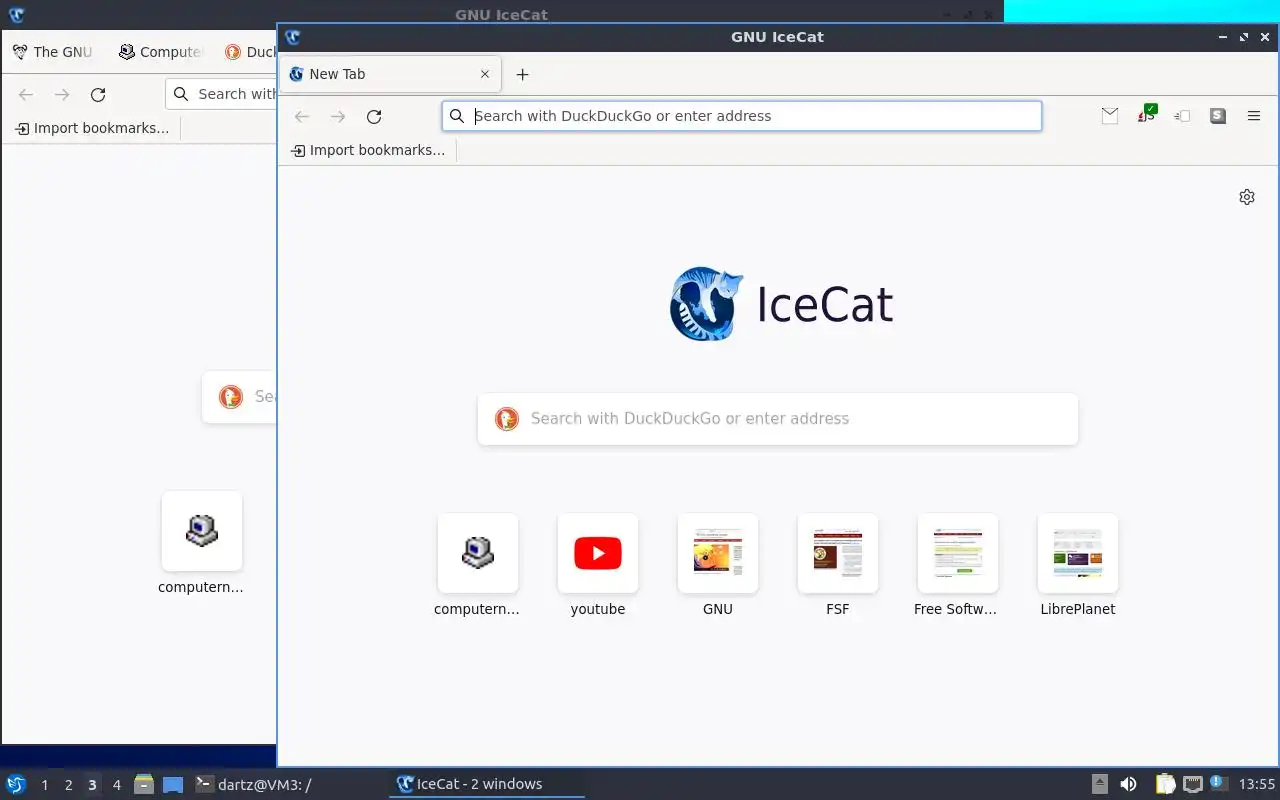Click Import bookmarks in the front window
The width and height of the screenshot is (1280, 800).
[368, 150]
